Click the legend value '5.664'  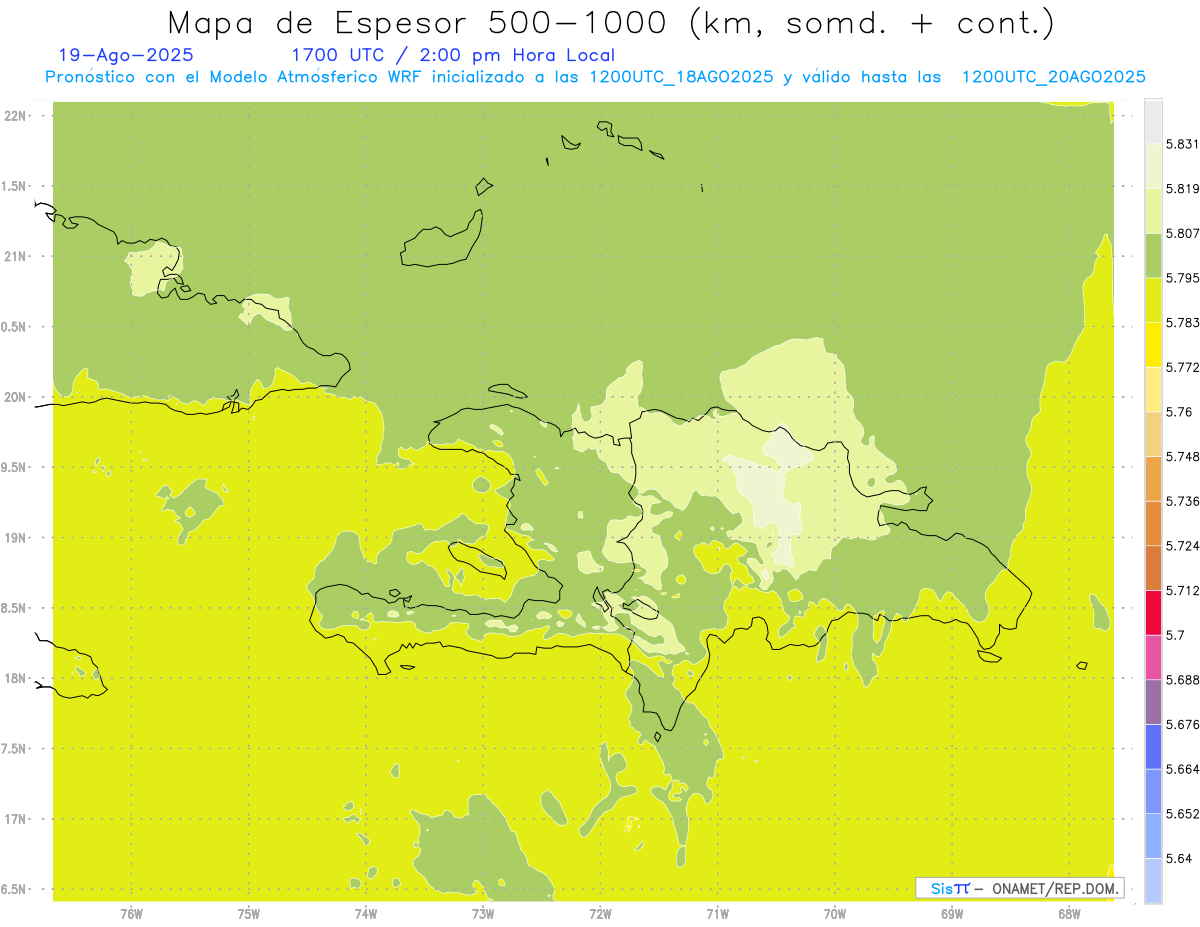(x=1182, y=769)
